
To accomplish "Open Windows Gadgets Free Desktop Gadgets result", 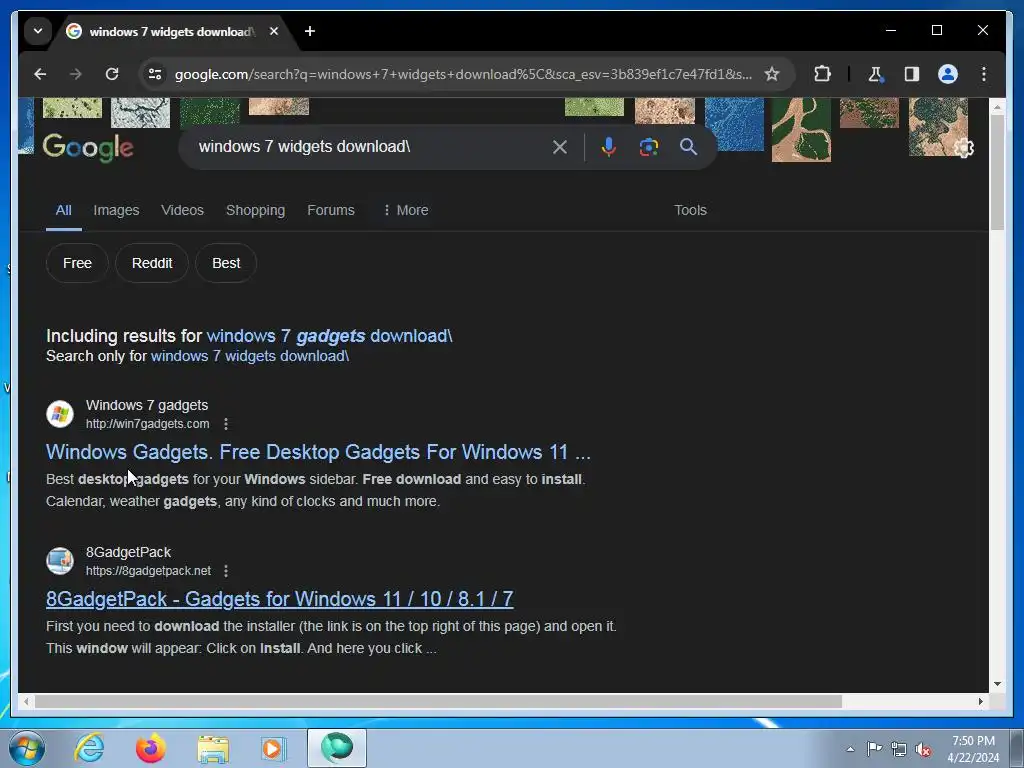I will tap(318, 452).
